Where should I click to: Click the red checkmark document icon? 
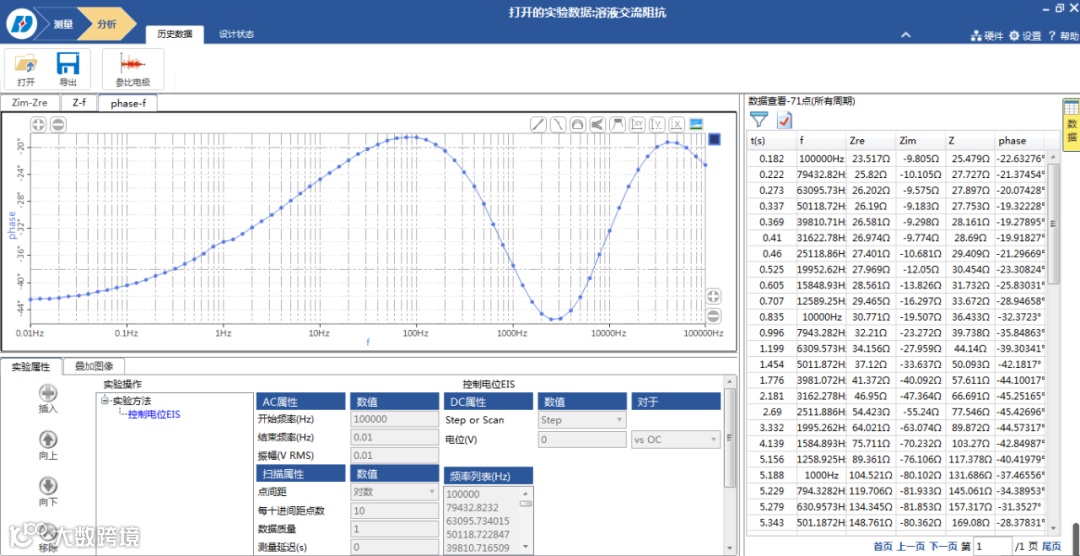coord(785,120)
